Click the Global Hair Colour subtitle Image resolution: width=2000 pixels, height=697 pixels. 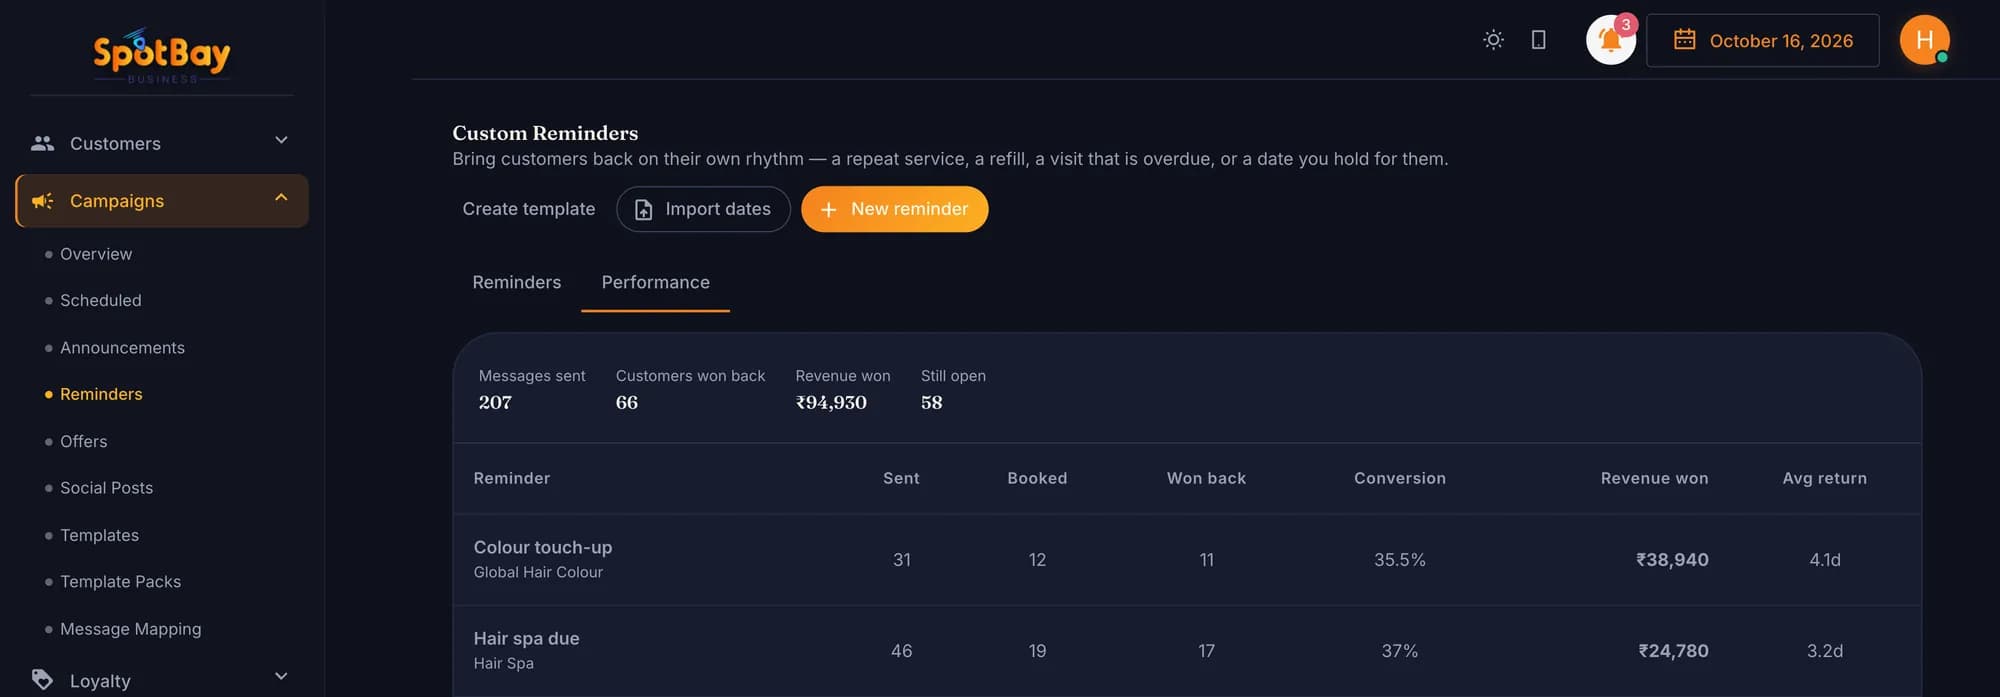(538, 572)
